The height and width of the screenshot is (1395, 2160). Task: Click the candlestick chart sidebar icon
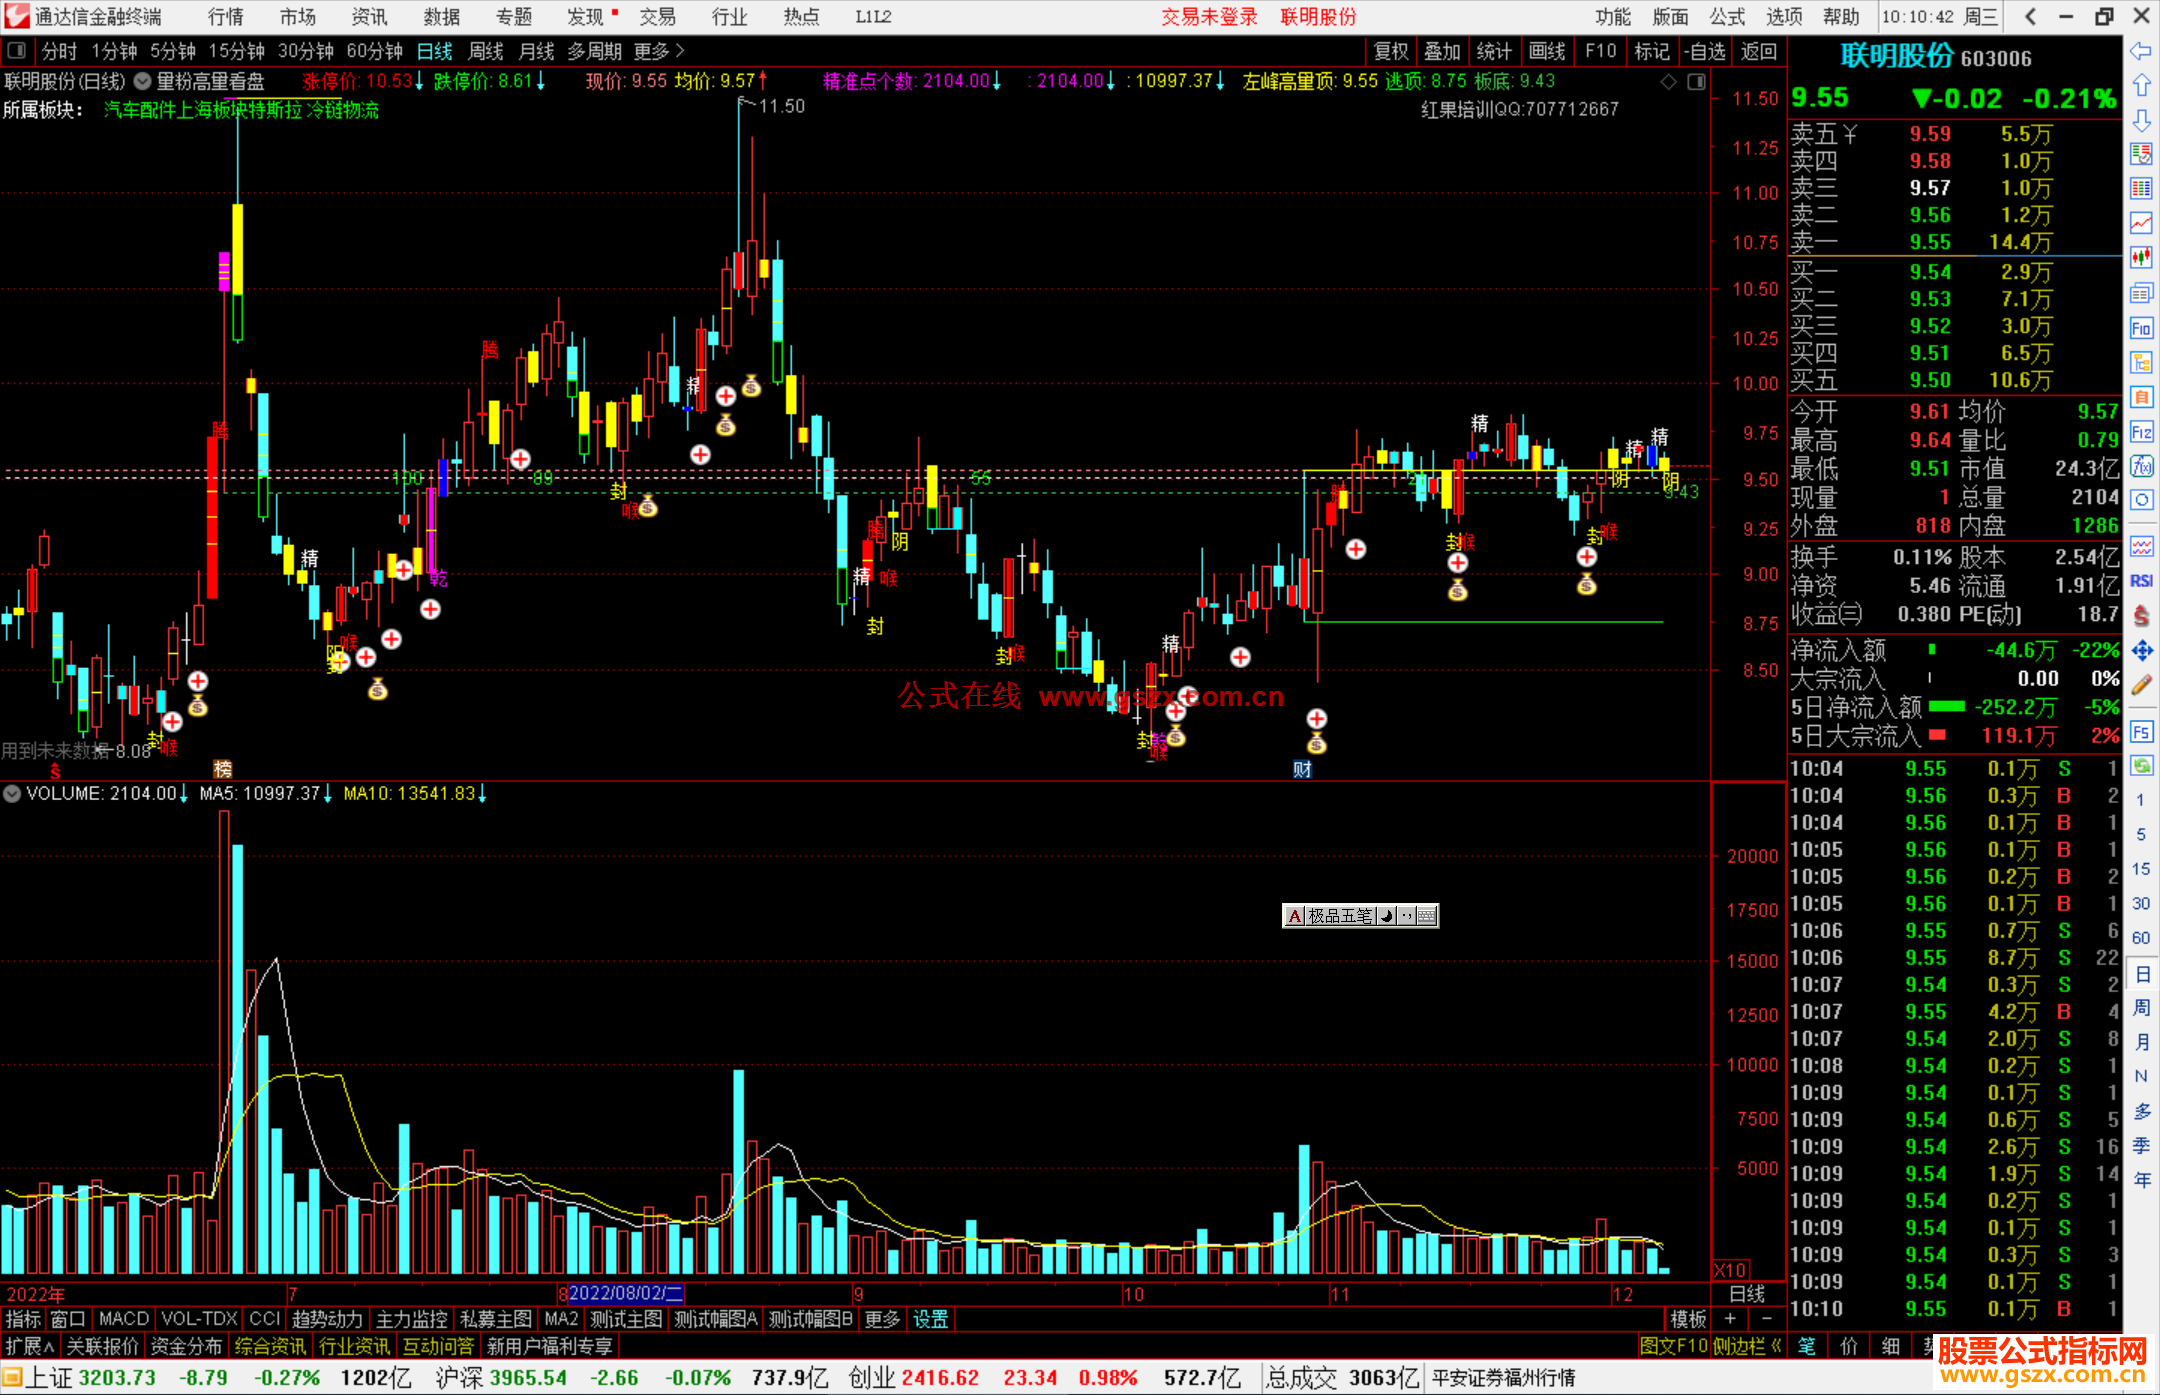coord(2141,258)
